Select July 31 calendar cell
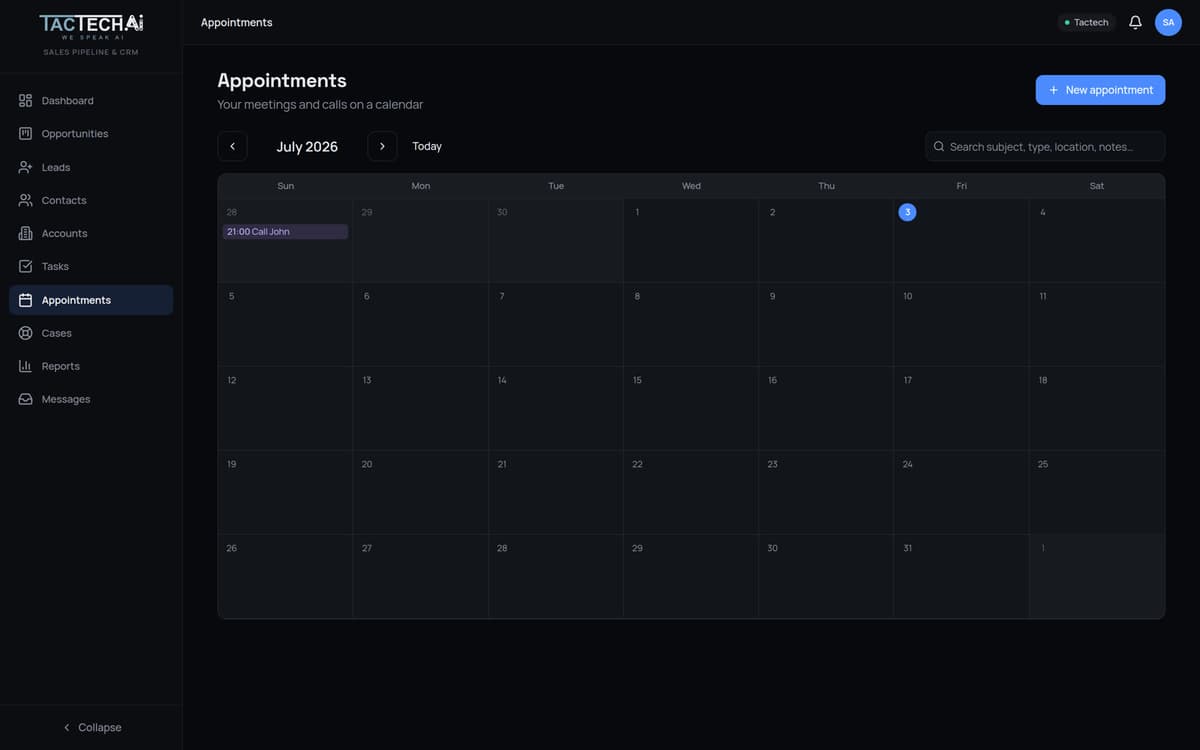 [x=961, y=576]
